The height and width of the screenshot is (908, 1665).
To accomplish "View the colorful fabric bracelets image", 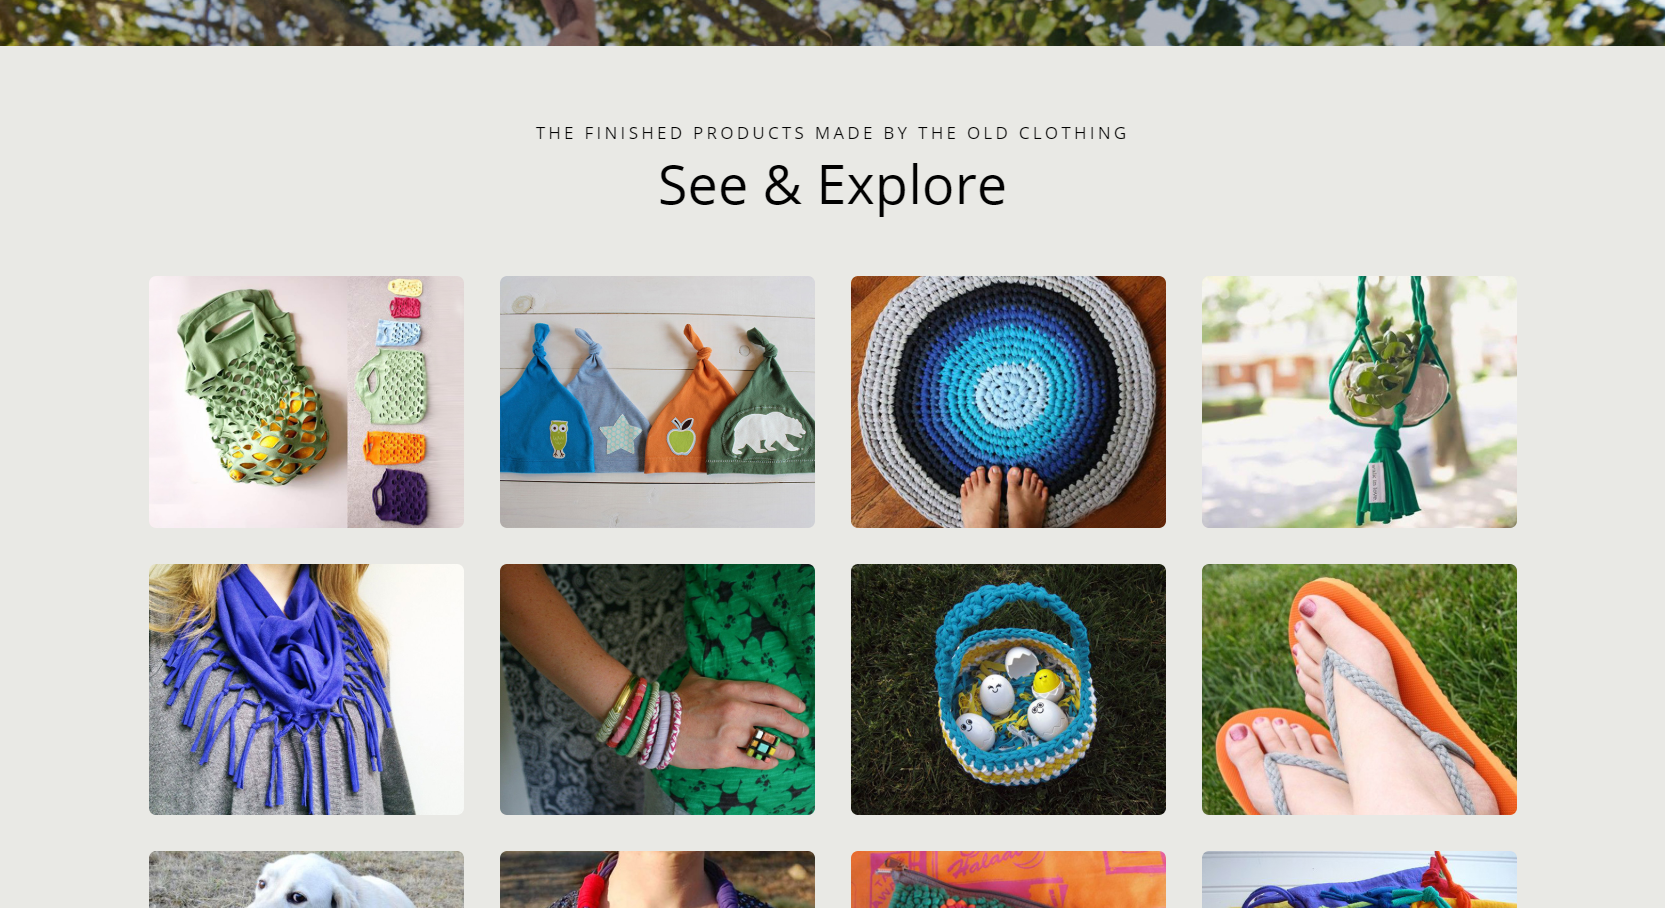I will (657, 689).
